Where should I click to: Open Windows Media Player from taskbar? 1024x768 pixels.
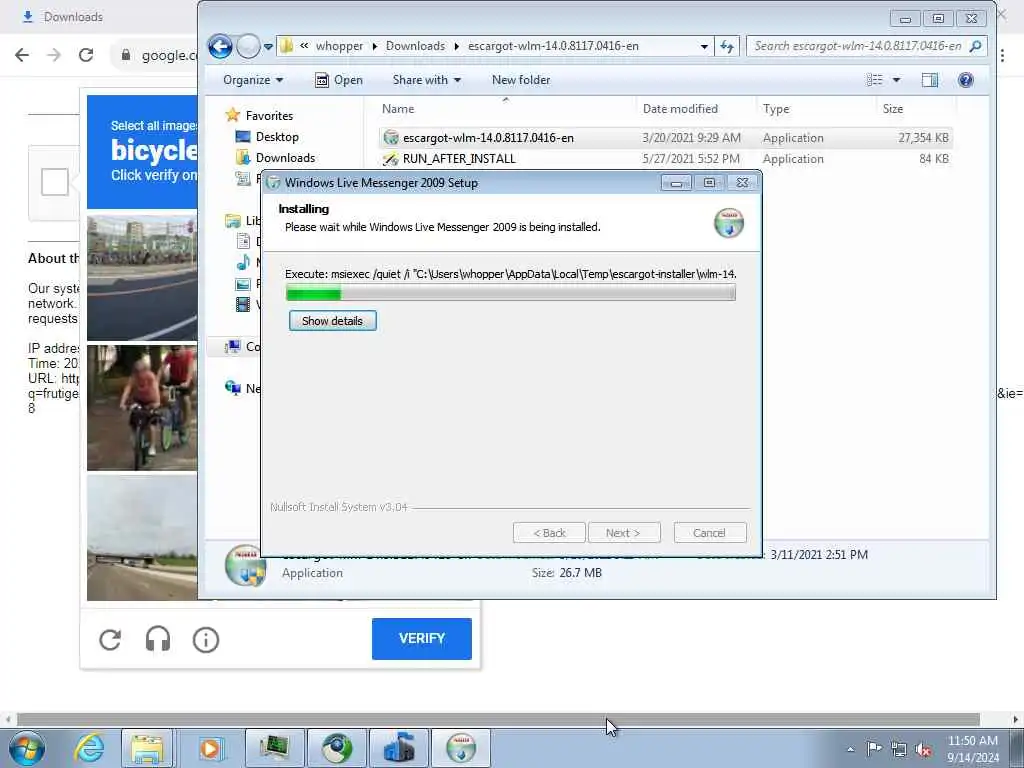(x=210, y=748)
